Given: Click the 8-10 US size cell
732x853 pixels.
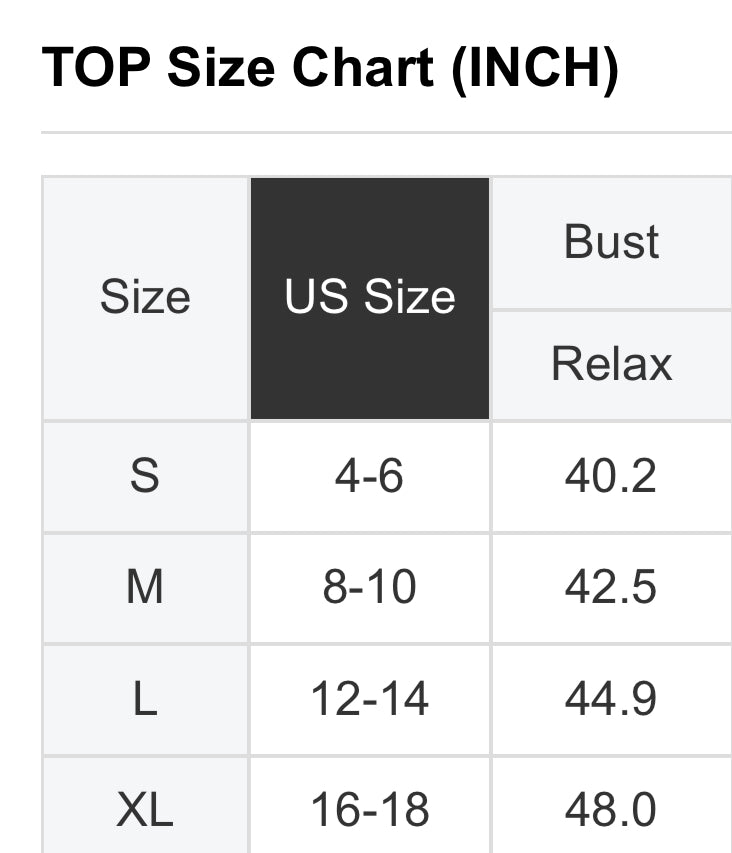Looking at the screenshot, I should pyautogui.click(x=370, y=588).
